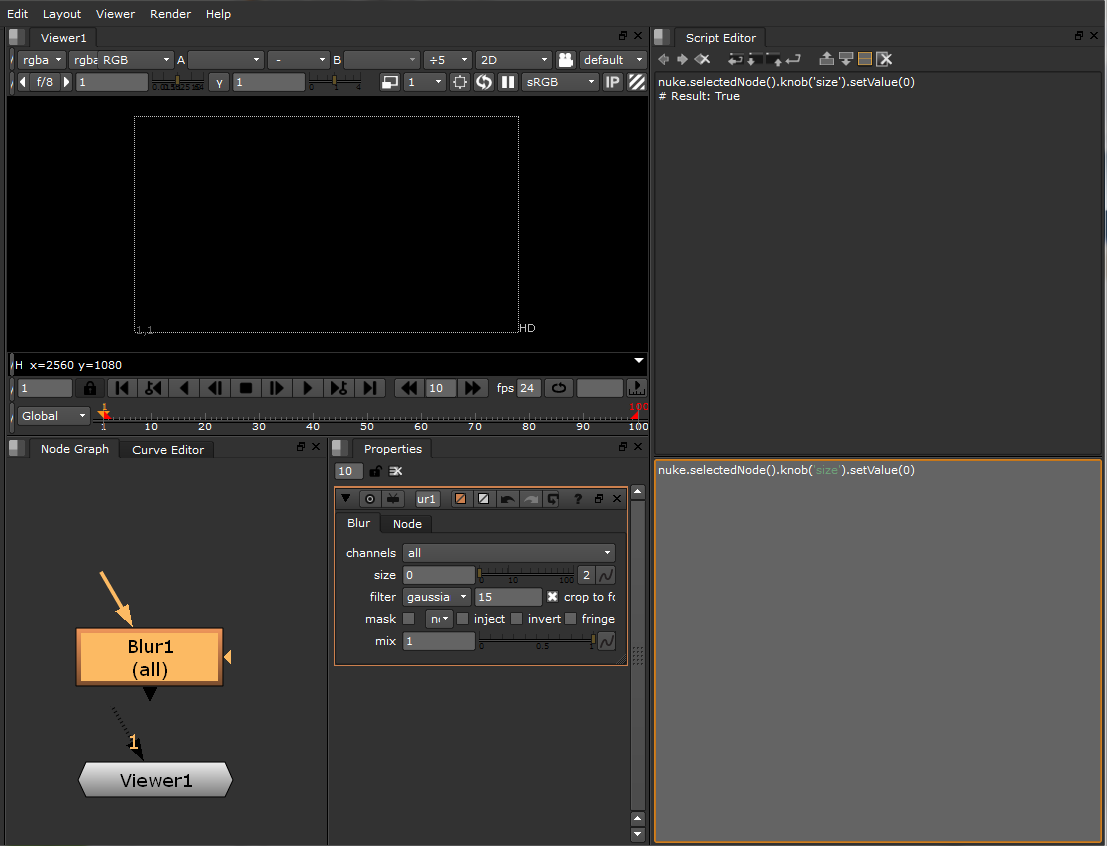This screenshot has width=1107, height=846.
Task: Open the rgba layer dropdown
Action: [x=41, y=60]
